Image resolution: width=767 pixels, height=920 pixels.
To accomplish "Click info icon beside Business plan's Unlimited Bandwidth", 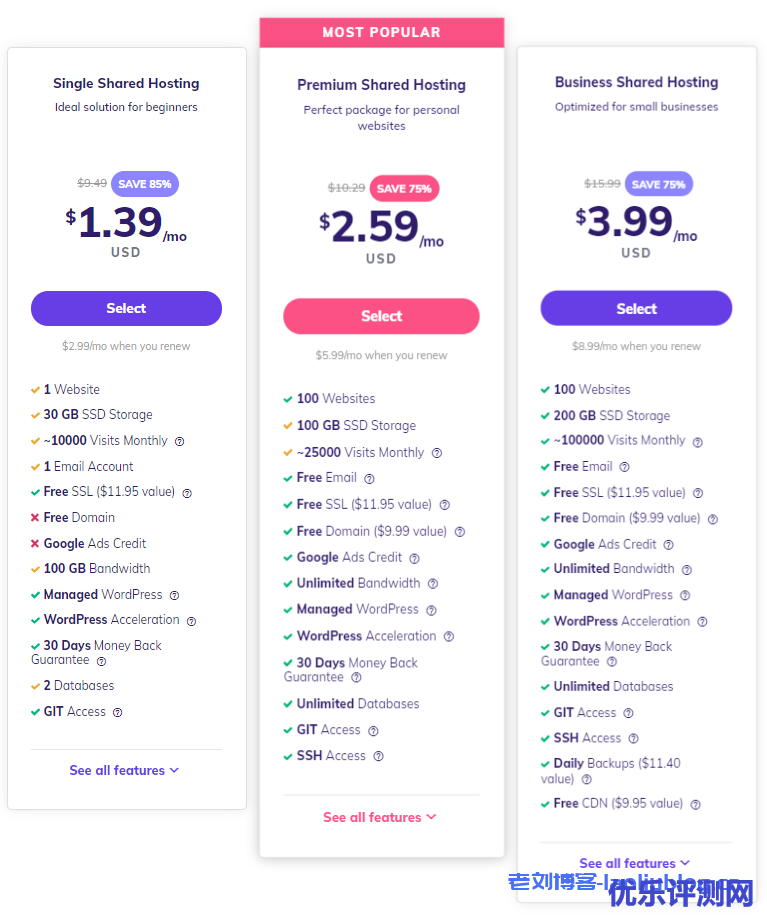I will [686, 570].
